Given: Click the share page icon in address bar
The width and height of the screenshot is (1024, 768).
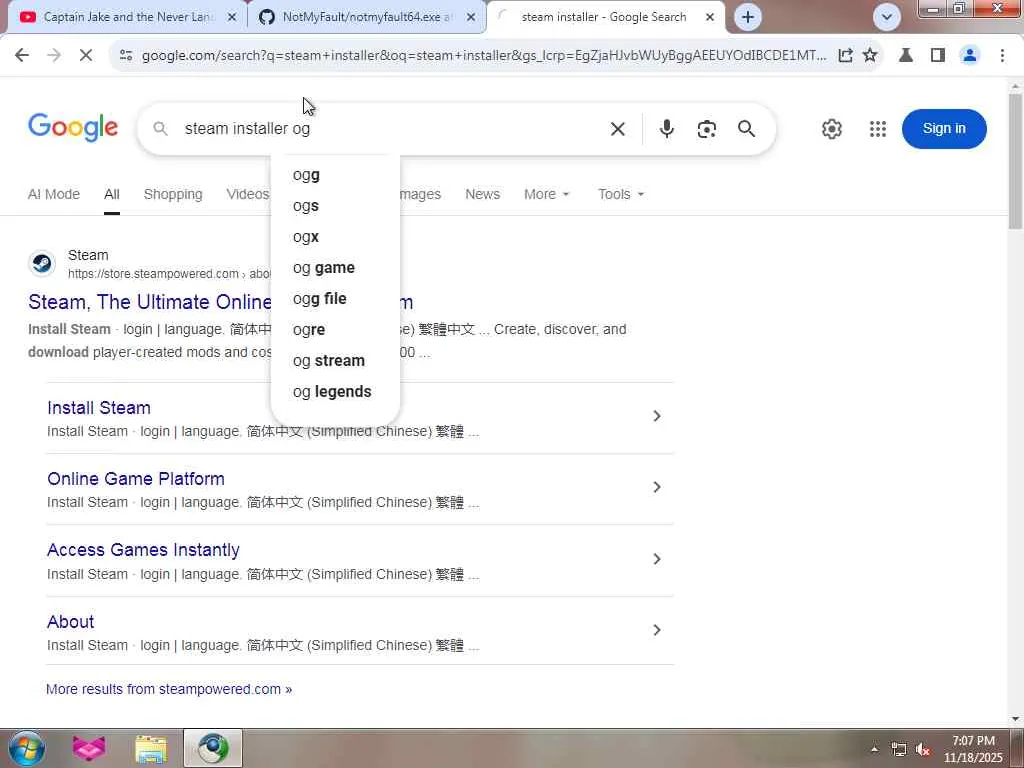Looking at the screenshot, I should point(845,56).
